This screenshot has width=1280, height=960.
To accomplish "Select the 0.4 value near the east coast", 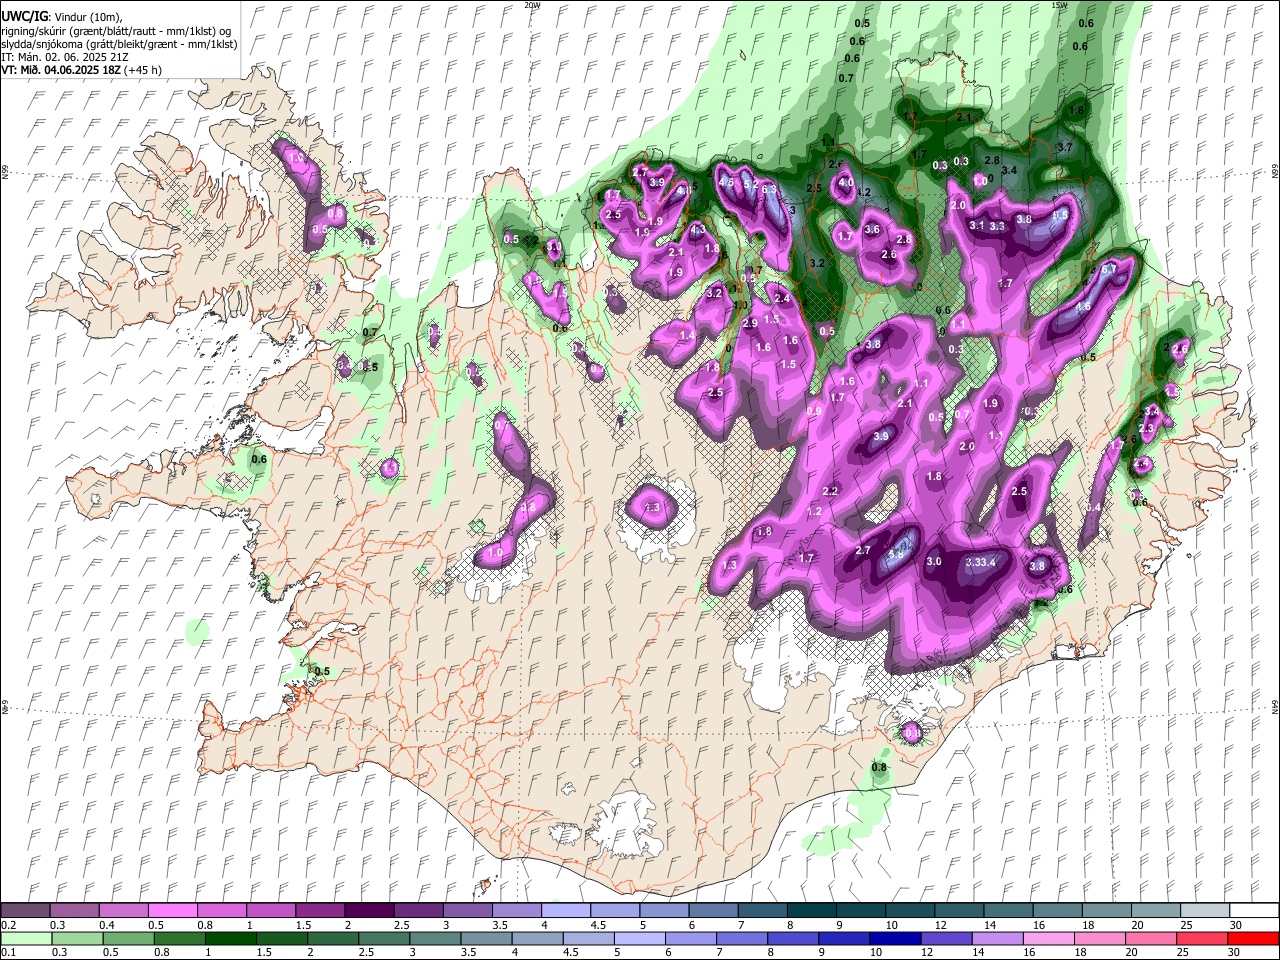I will pos(1094,507).
